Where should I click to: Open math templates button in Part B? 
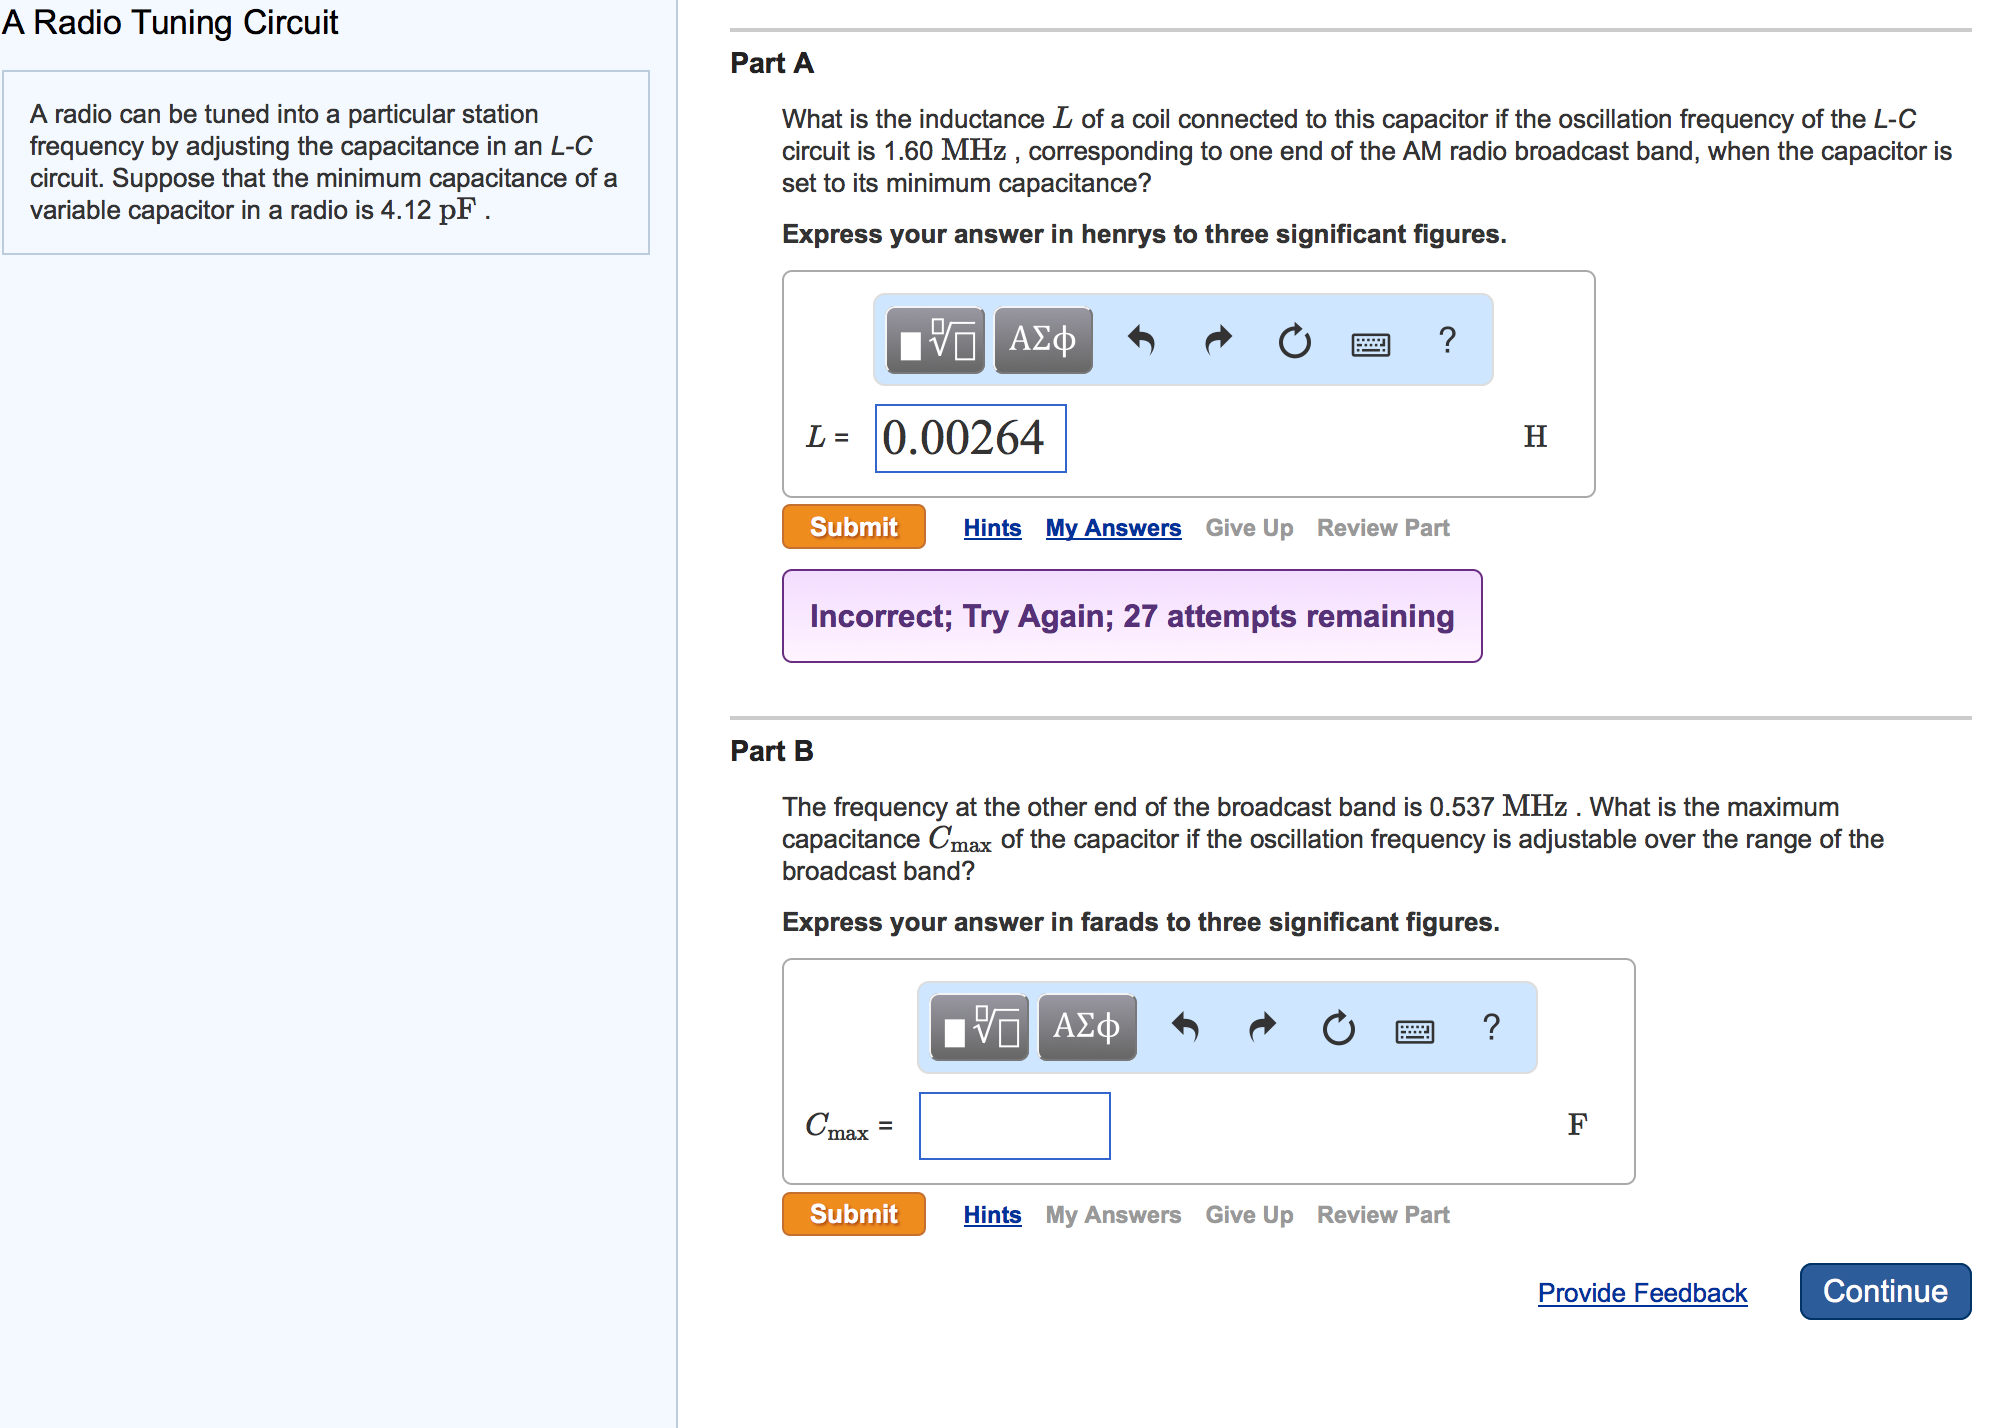click(979, 1028)
